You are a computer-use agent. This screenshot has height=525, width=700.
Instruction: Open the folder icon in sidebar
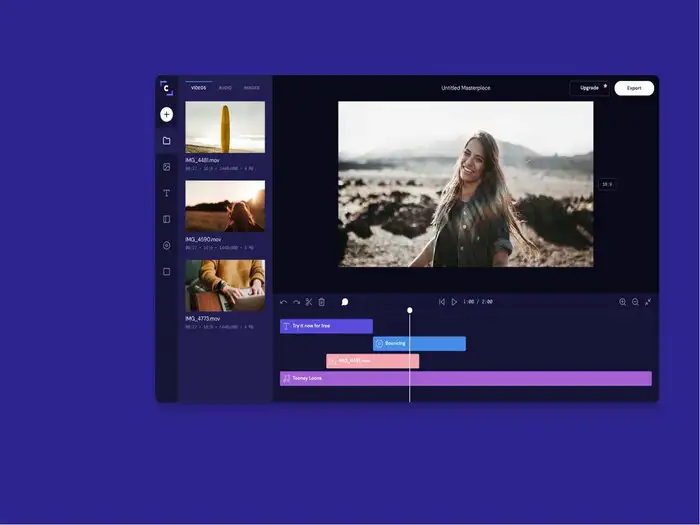coord(166,141)
